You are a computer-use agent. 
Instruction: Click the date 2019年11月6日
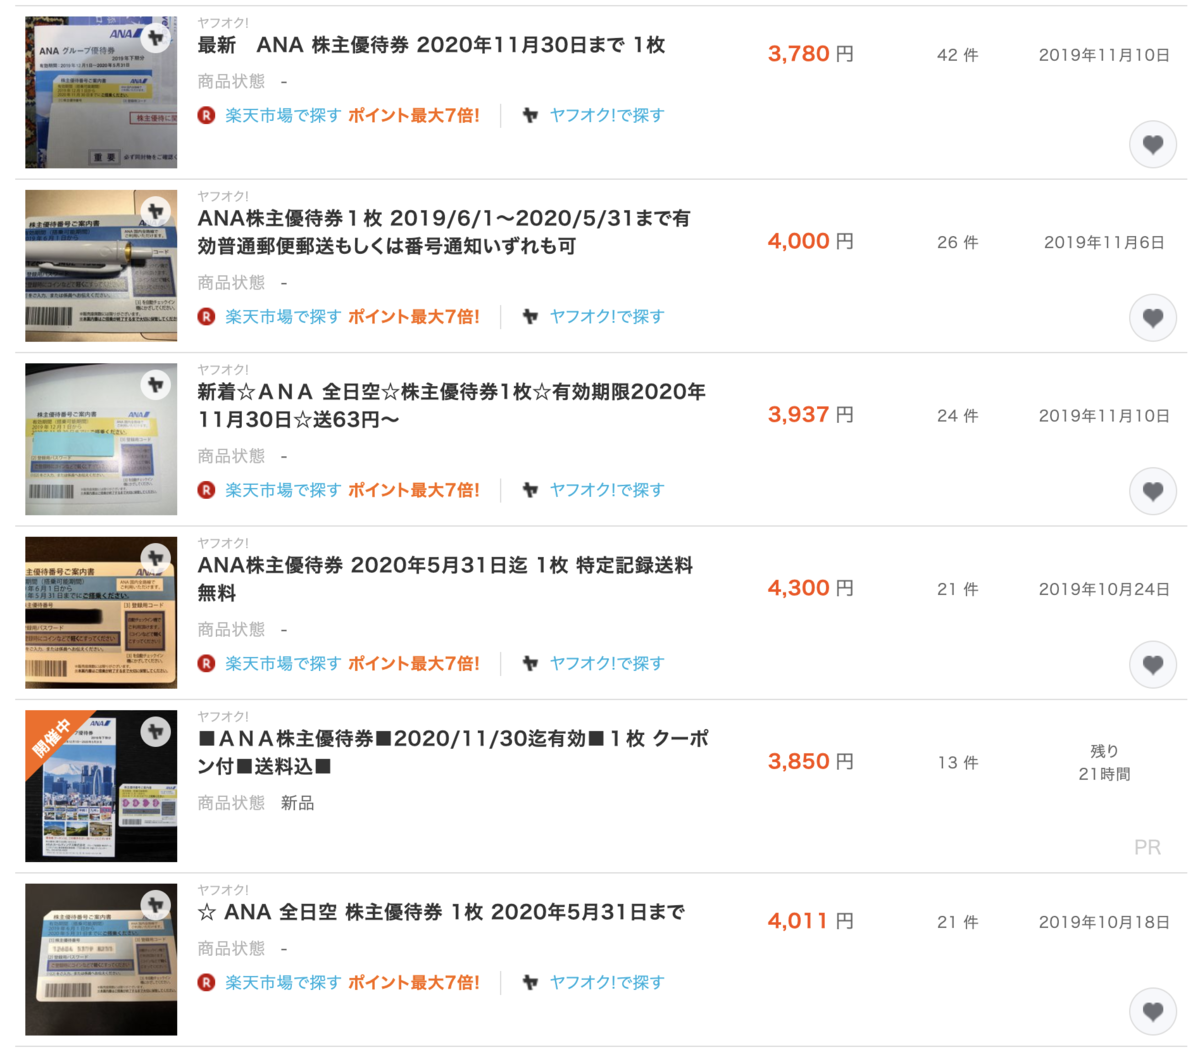(x=1104, y=242)
